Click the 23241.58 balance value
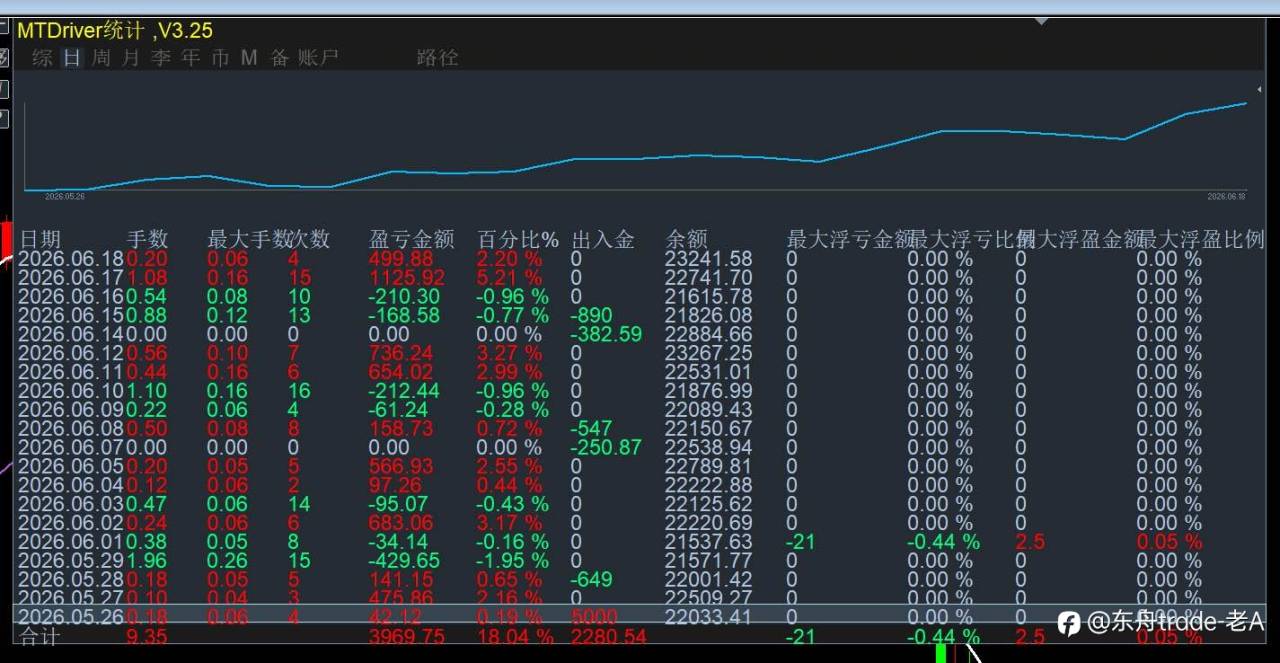1280x663 pixels. tap(708, 258)
